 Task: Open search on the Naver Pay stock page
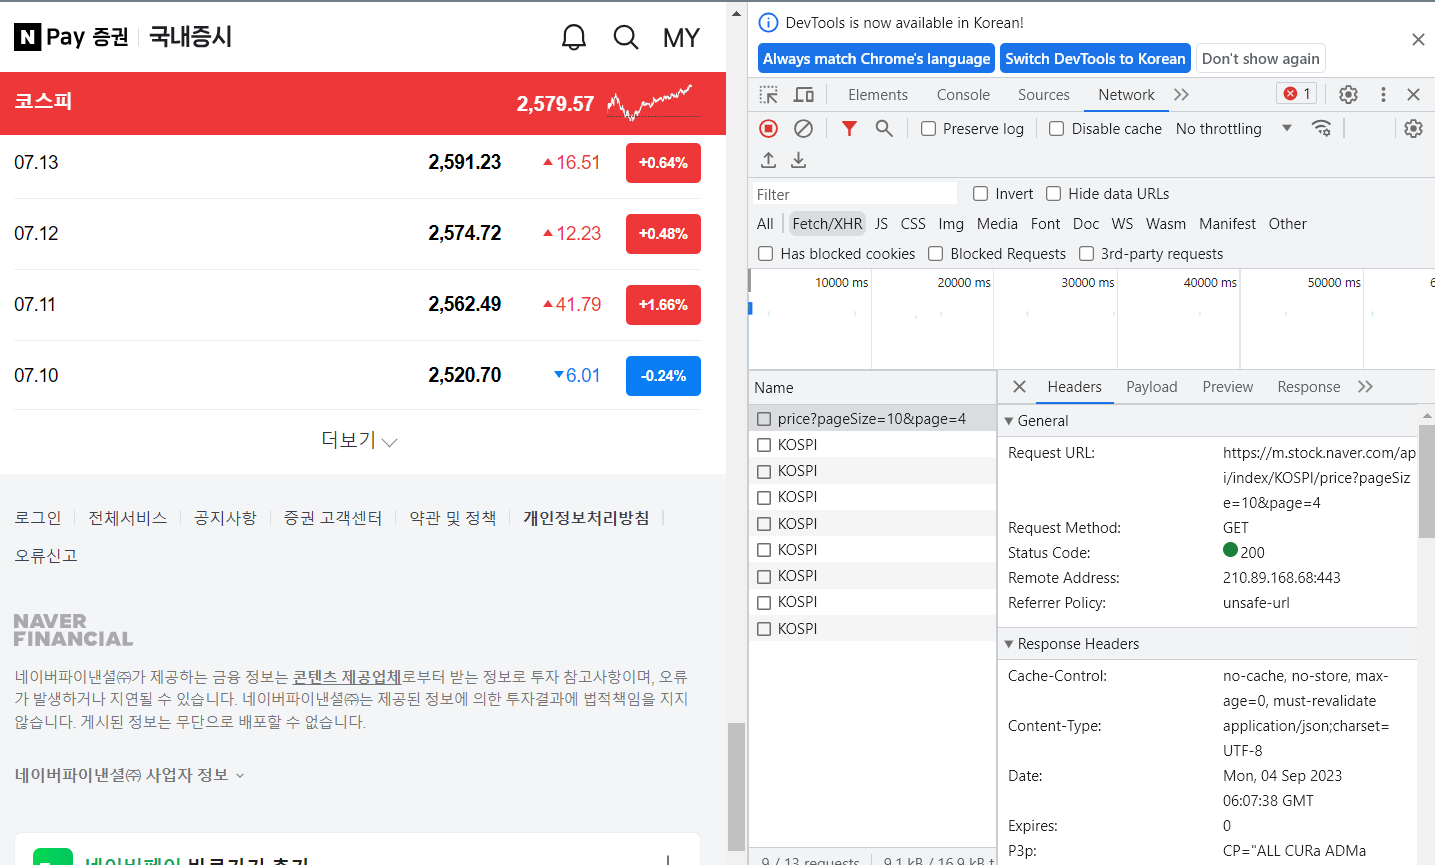(x=626, y=38)
